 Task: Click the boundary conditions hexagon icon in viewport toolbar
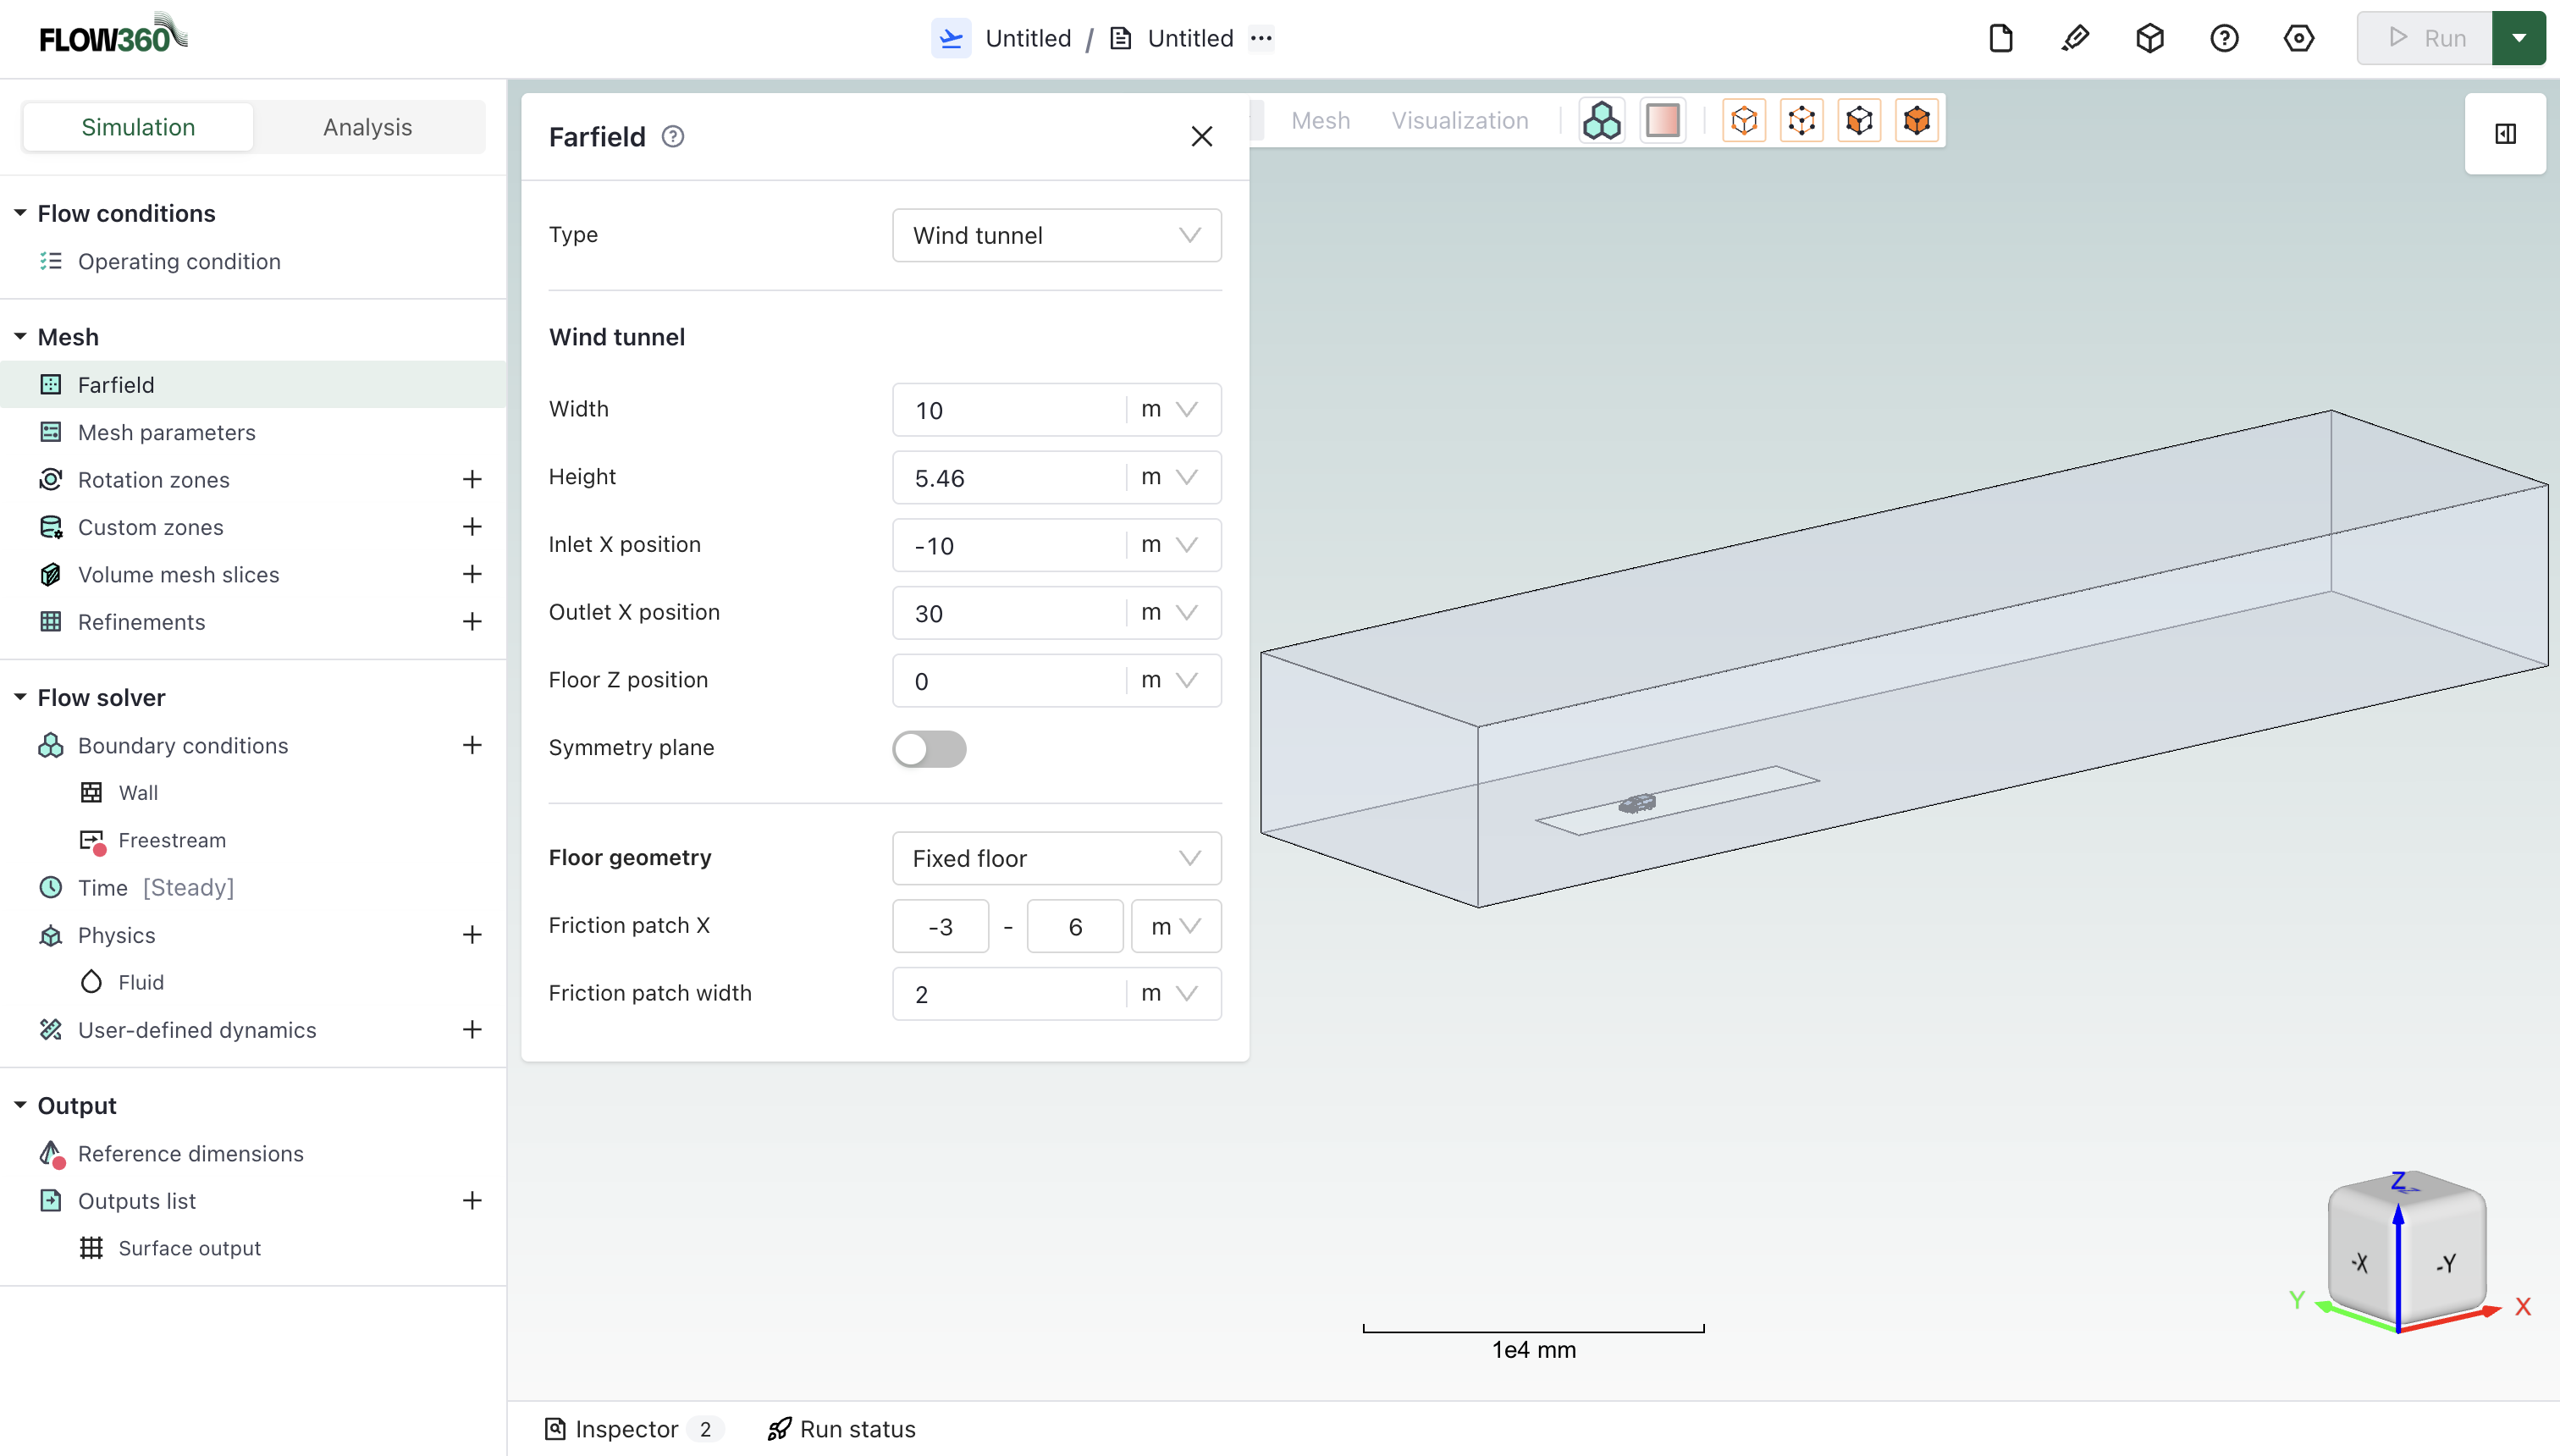1601,119
